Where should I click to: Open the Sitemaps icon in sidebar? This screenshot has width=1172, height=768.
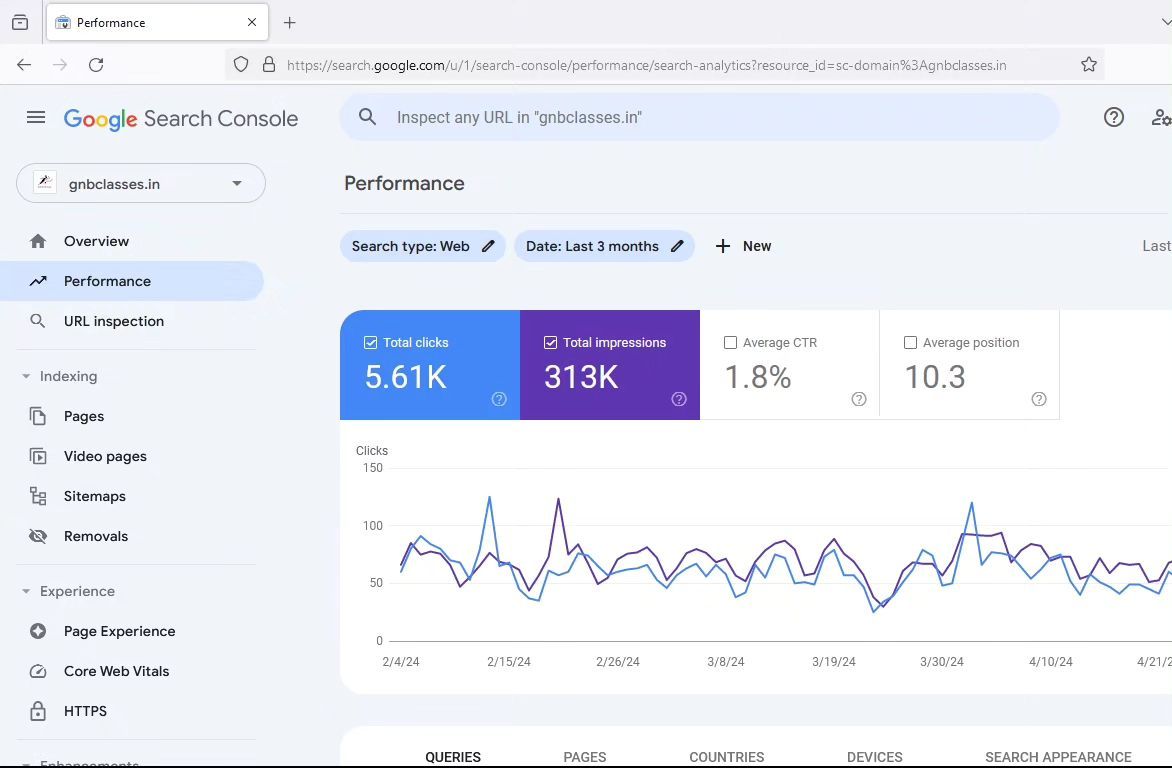(38, 496)
